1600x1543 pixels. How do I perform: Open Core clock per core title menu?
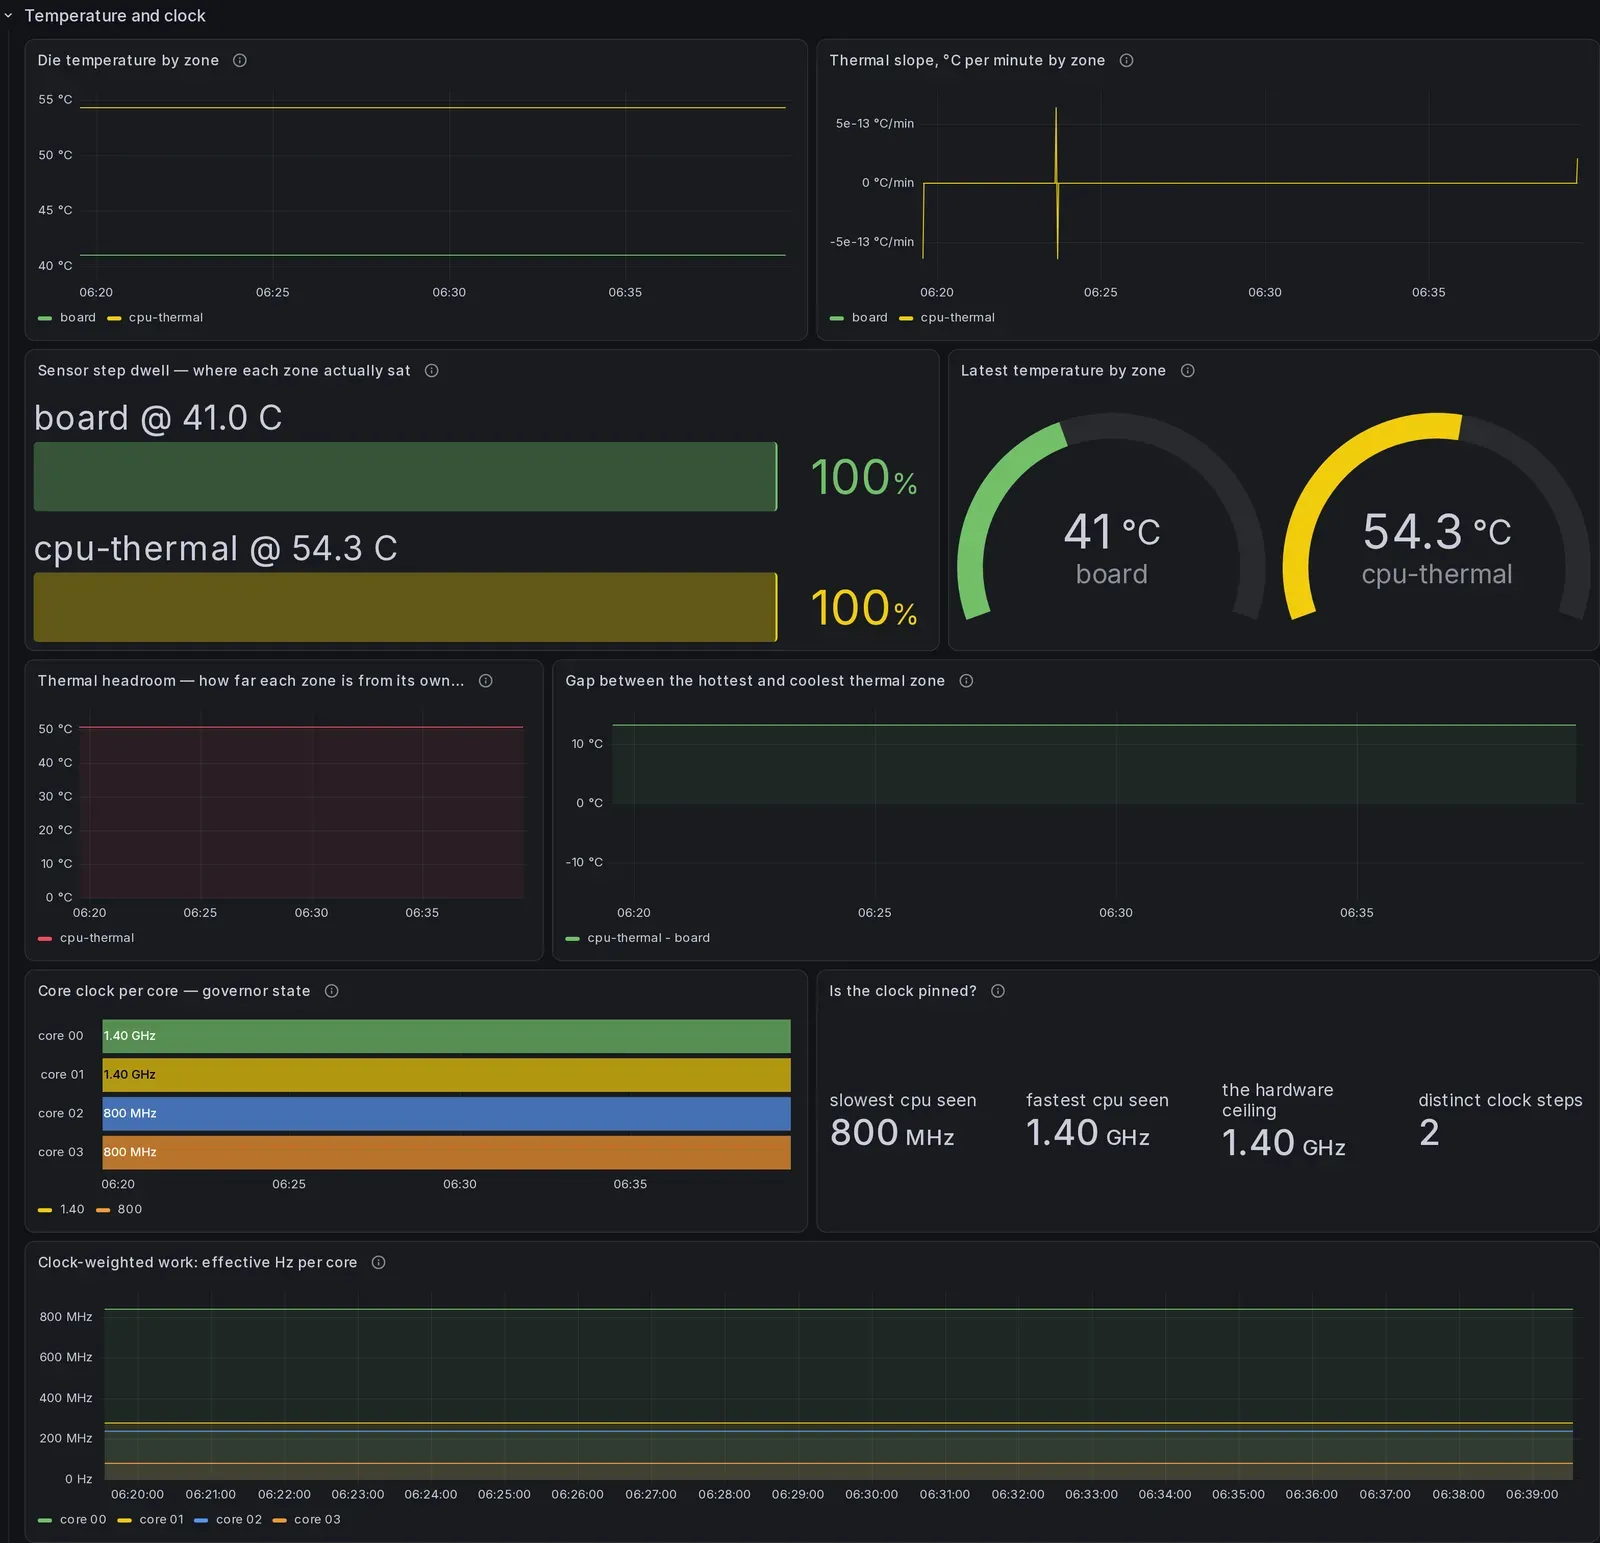(x=174, y=991)
